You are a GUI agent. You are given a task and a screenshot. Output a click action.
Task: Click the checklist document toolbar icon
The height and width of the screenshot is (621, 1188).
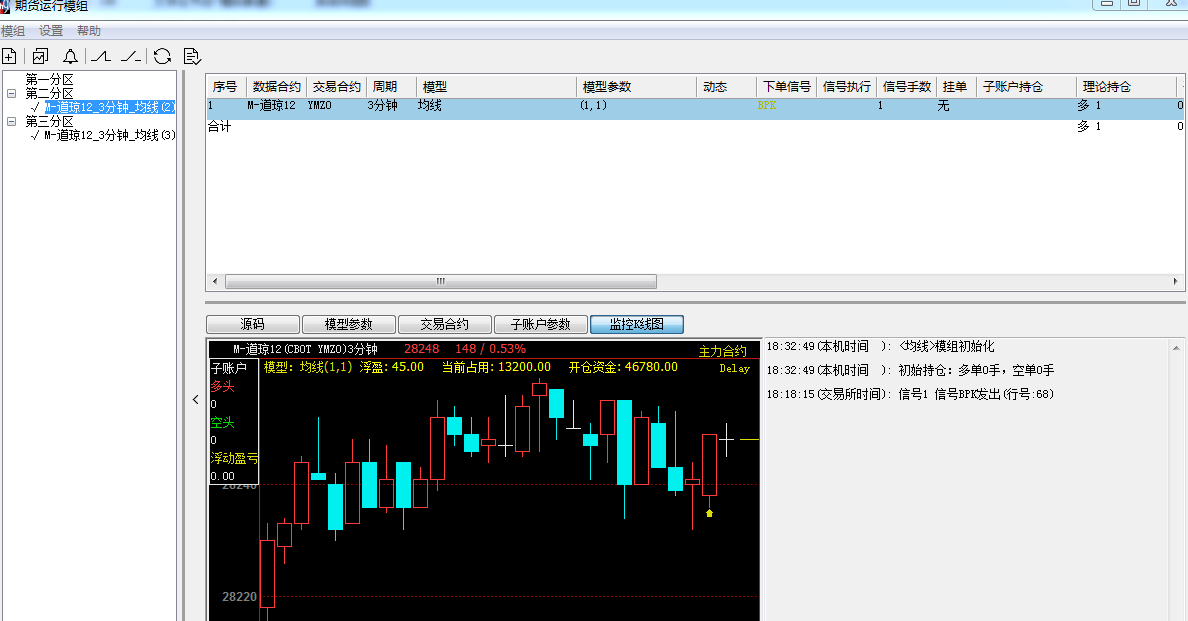(193, 57)
